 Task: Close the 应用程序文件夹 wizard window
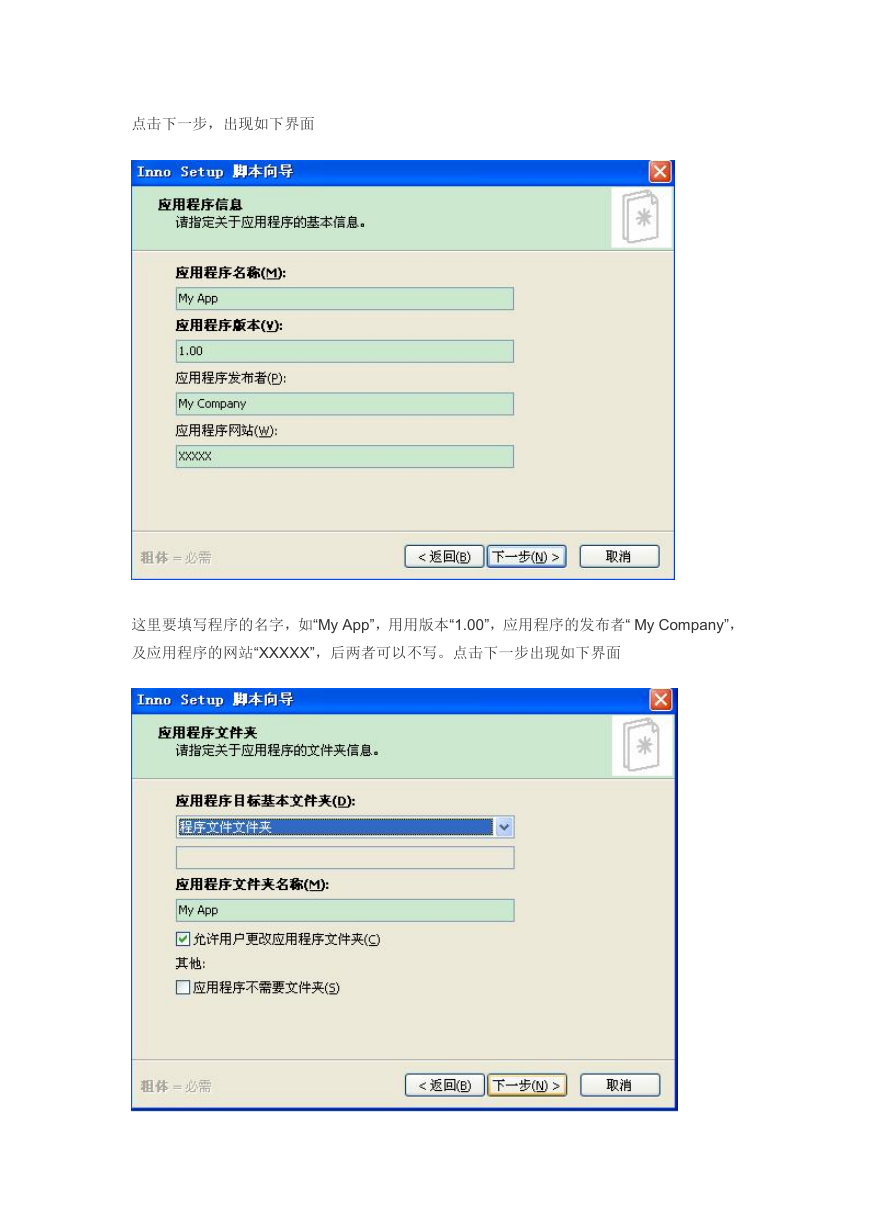[x=661, y=700]
